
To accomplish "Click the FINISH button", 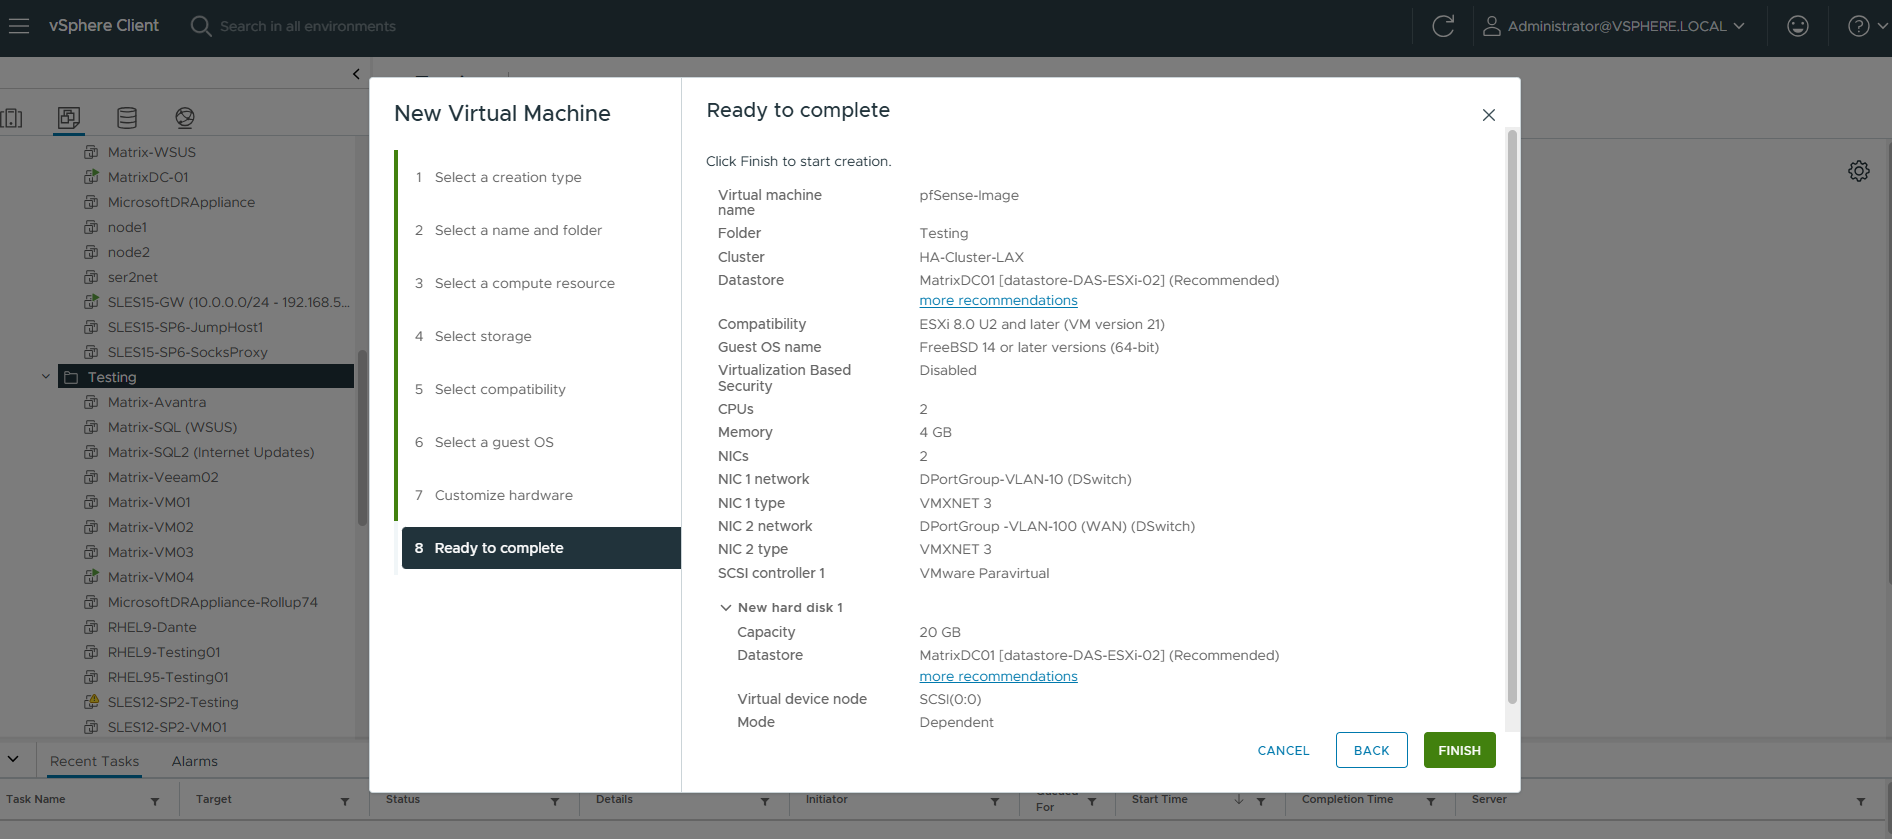I will point(1459,750).
